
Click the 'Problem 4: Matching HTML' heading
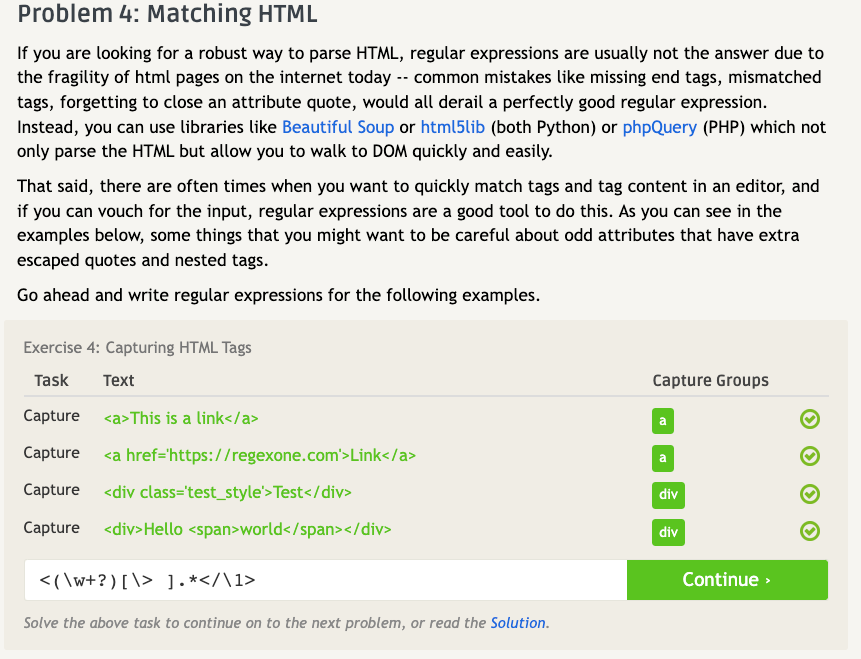pos(168,16)
